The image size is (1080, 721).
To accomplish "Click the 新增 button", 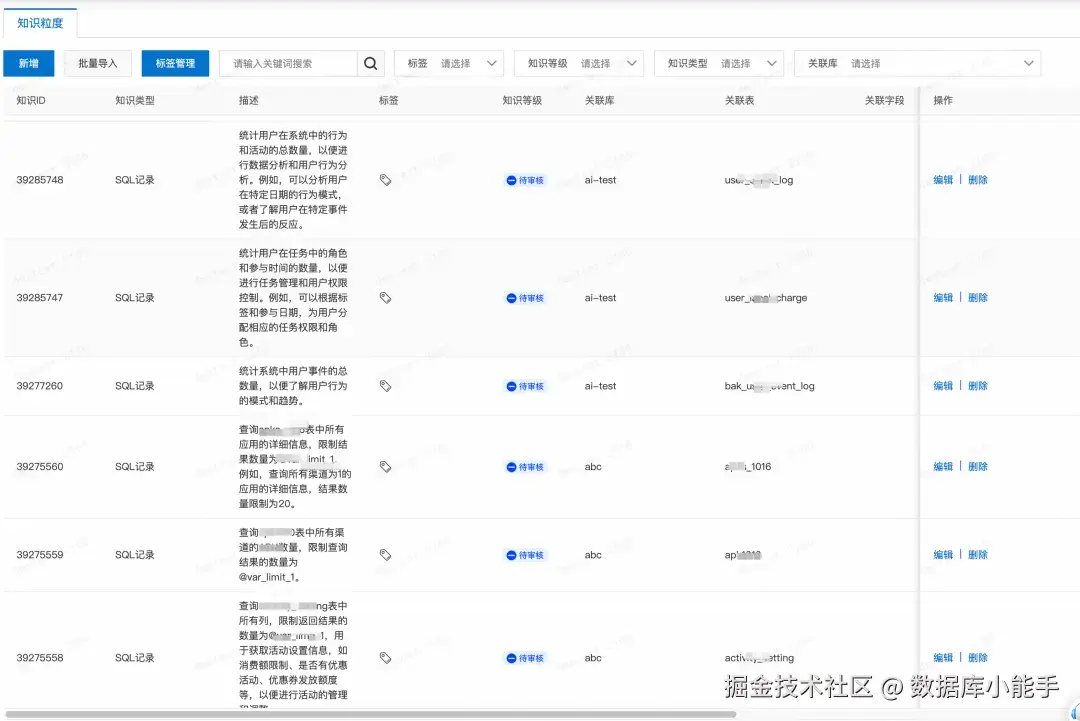I will coord(28,63).
